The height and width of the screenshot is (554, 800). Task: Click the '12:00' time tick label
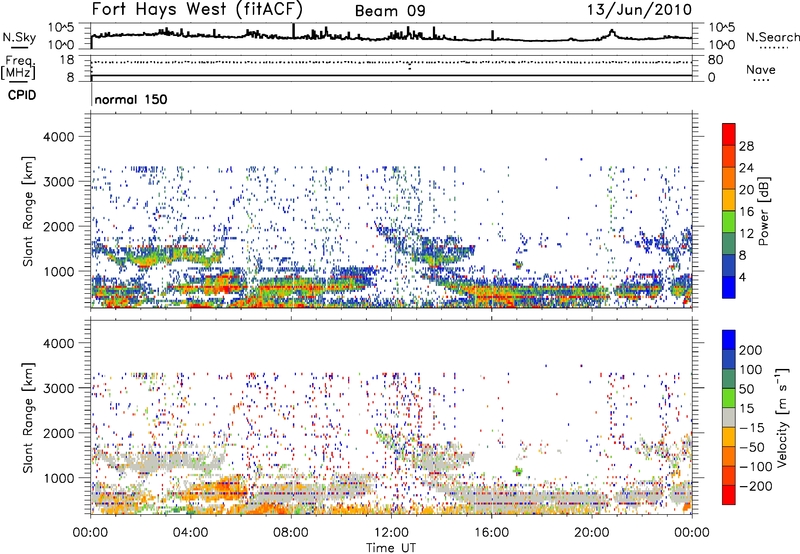click(x=391, y=533)
